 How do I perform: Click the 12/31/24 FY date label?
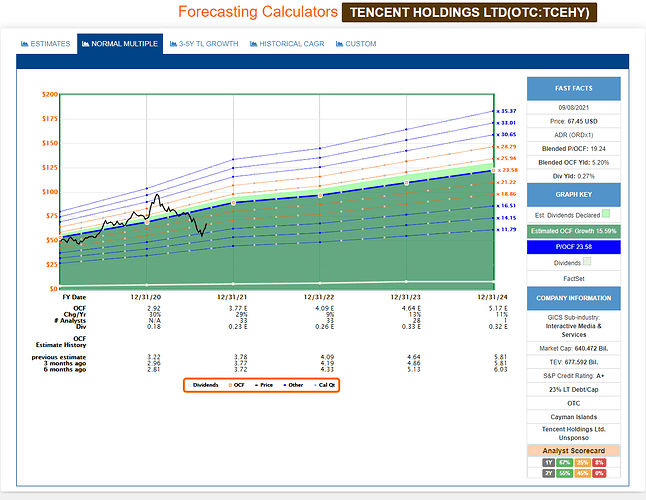click(x=492, y=297)
